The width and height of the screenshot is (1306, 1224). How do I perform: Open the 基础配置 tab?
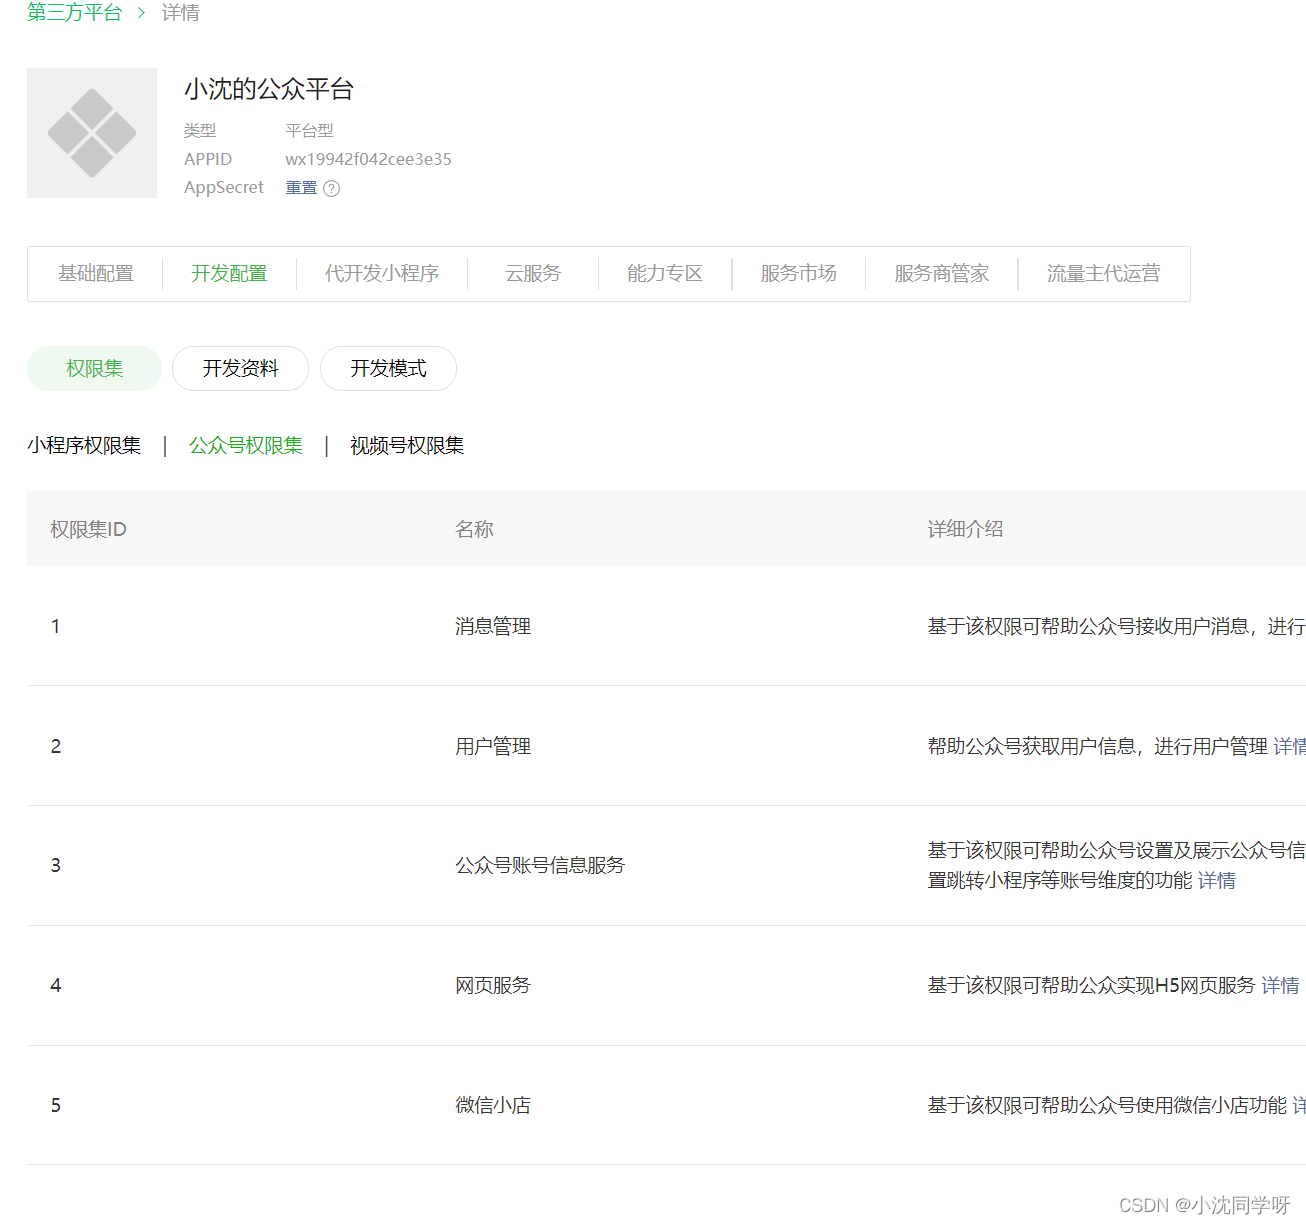pos(96,274)
